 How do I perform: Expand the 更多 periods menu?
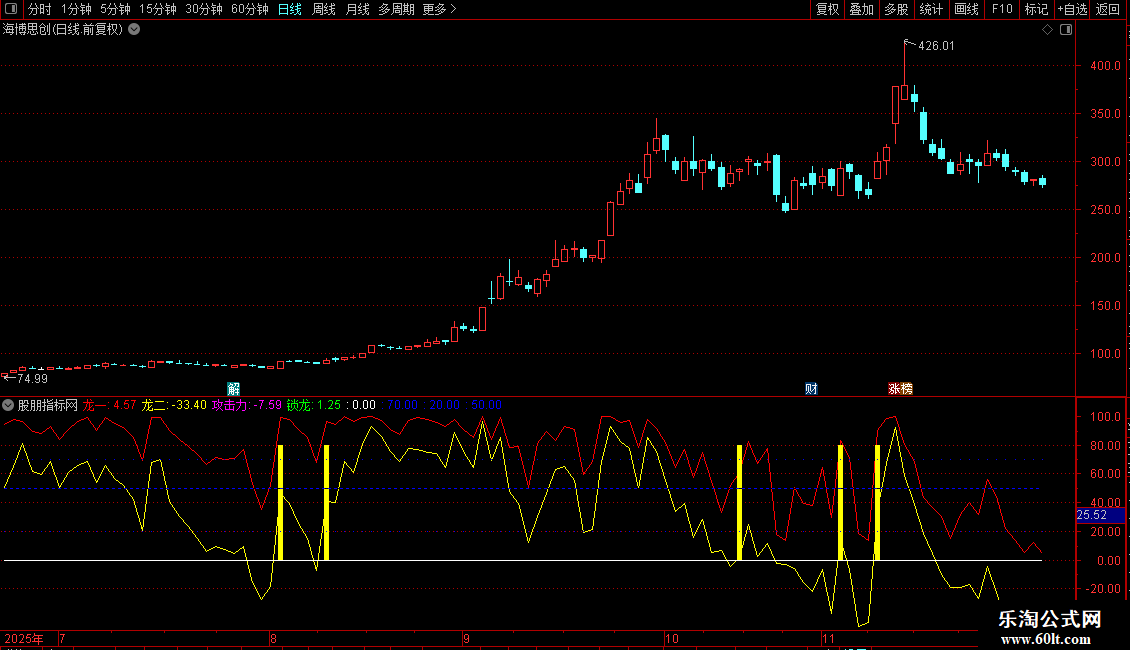(439, 9)
